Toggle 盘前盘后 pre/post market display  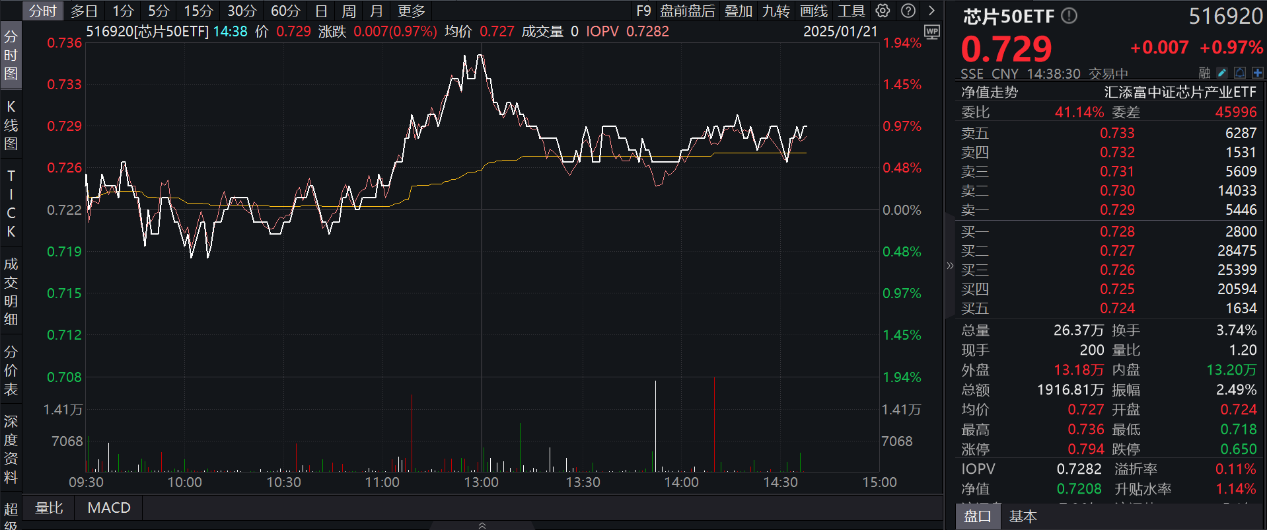tap(687, 11)
